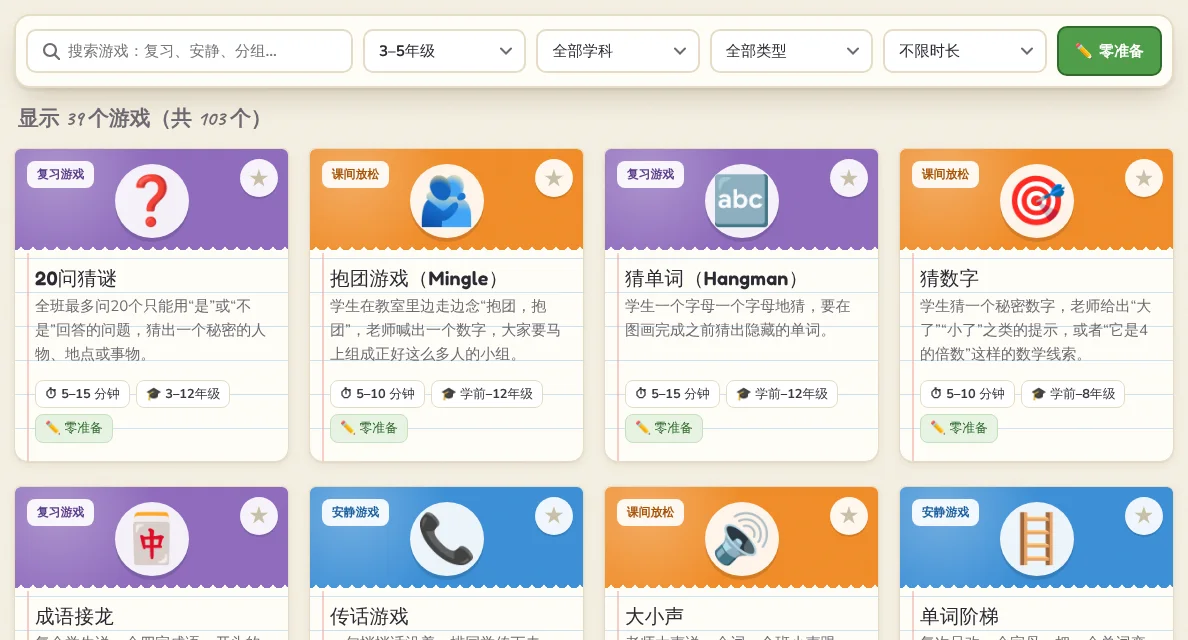Open the 全部学科 subject dropdown
This screenshot has width=1188, height=640.
pyautogui.click(x=617, y=52)
